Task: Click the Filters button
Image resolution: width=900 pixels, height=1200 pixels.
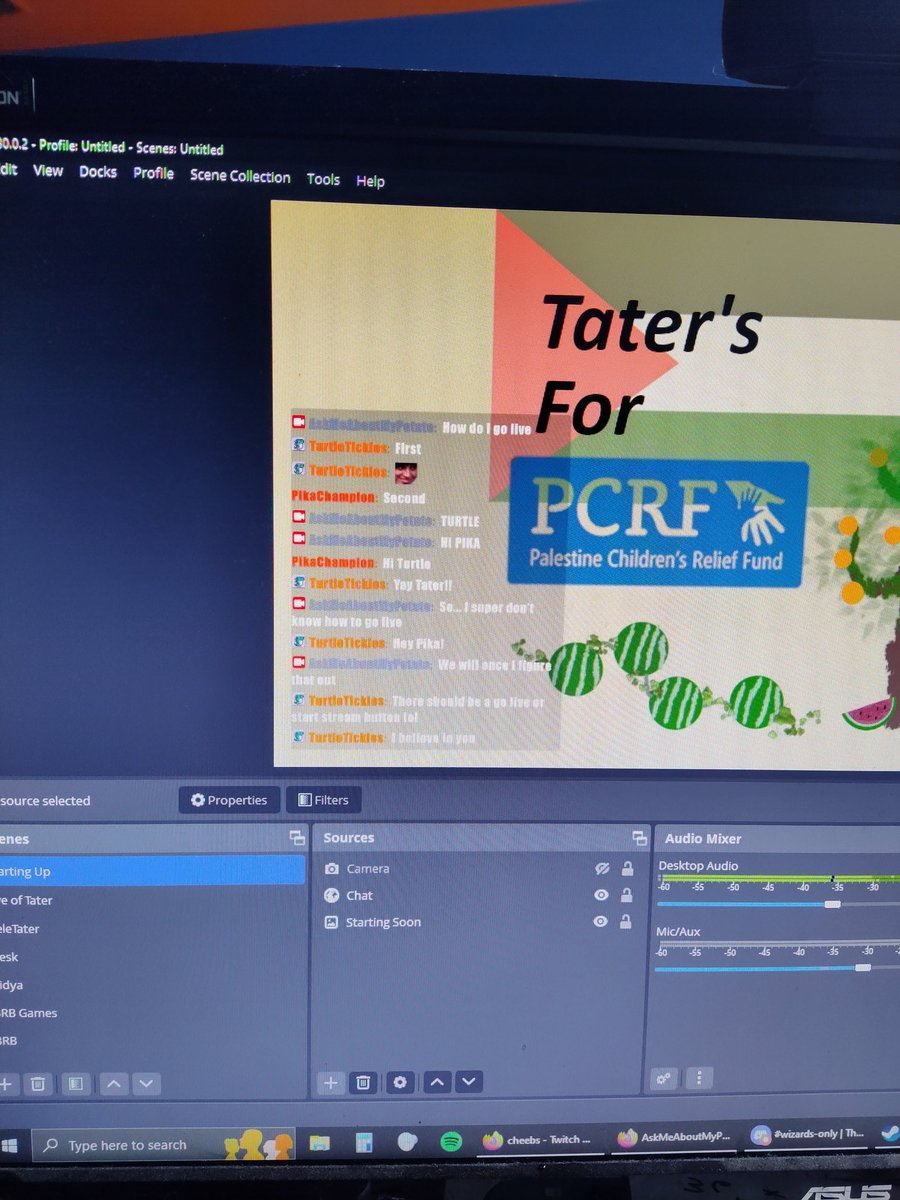Action: (x=323, y=800)
